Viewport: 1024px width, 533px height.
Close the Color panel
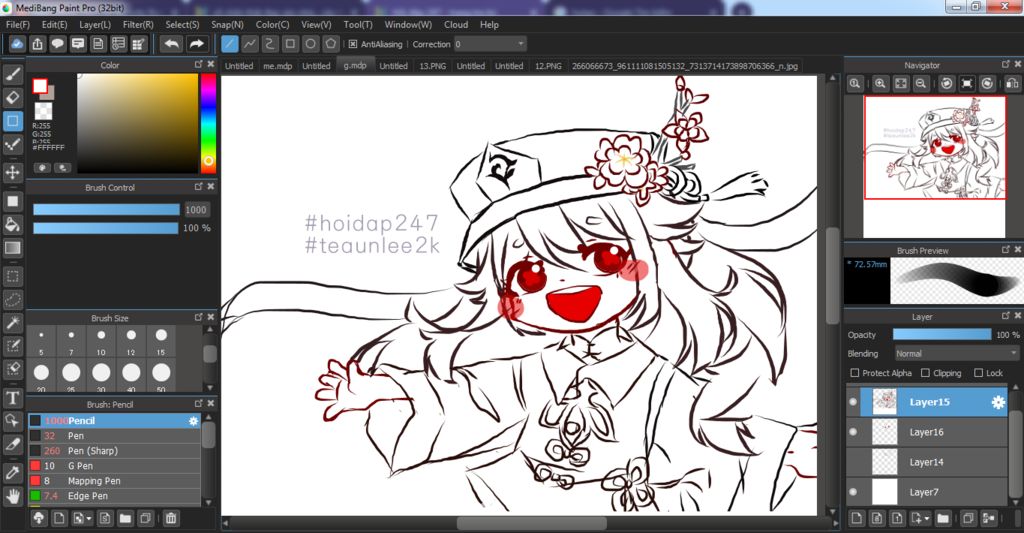211,64
